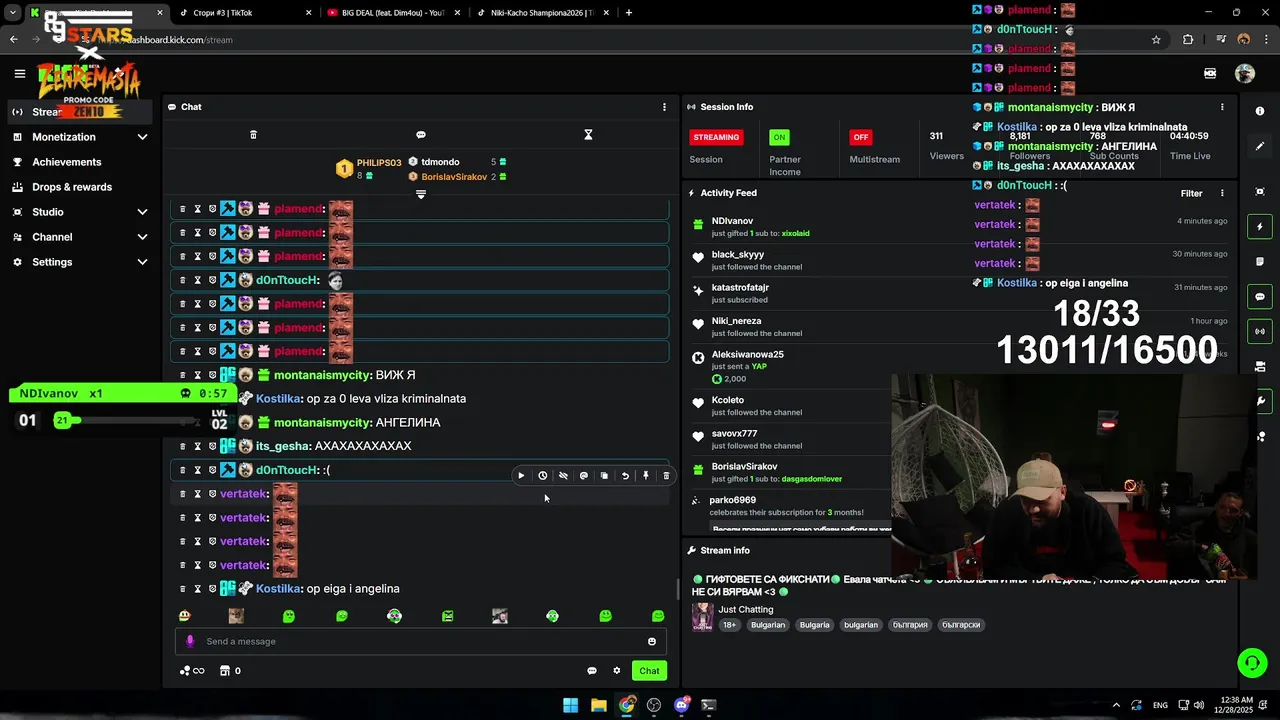Switch to the BIG DEAL YouTube tab
The height and width of the screenshot is (720, 1280).
point(393,13)
